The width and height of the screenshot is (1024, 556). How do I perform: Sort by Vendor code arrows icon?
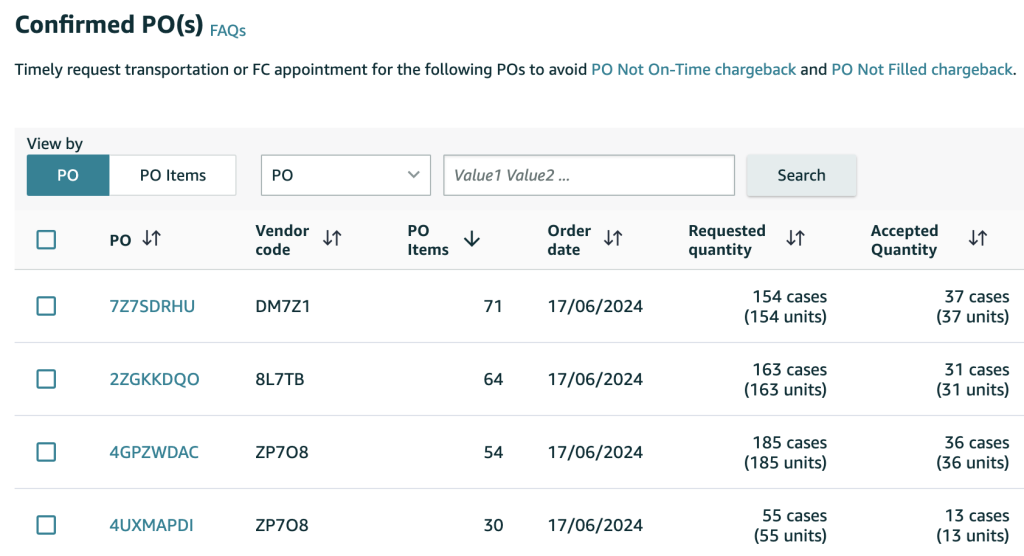pos(332,238)
